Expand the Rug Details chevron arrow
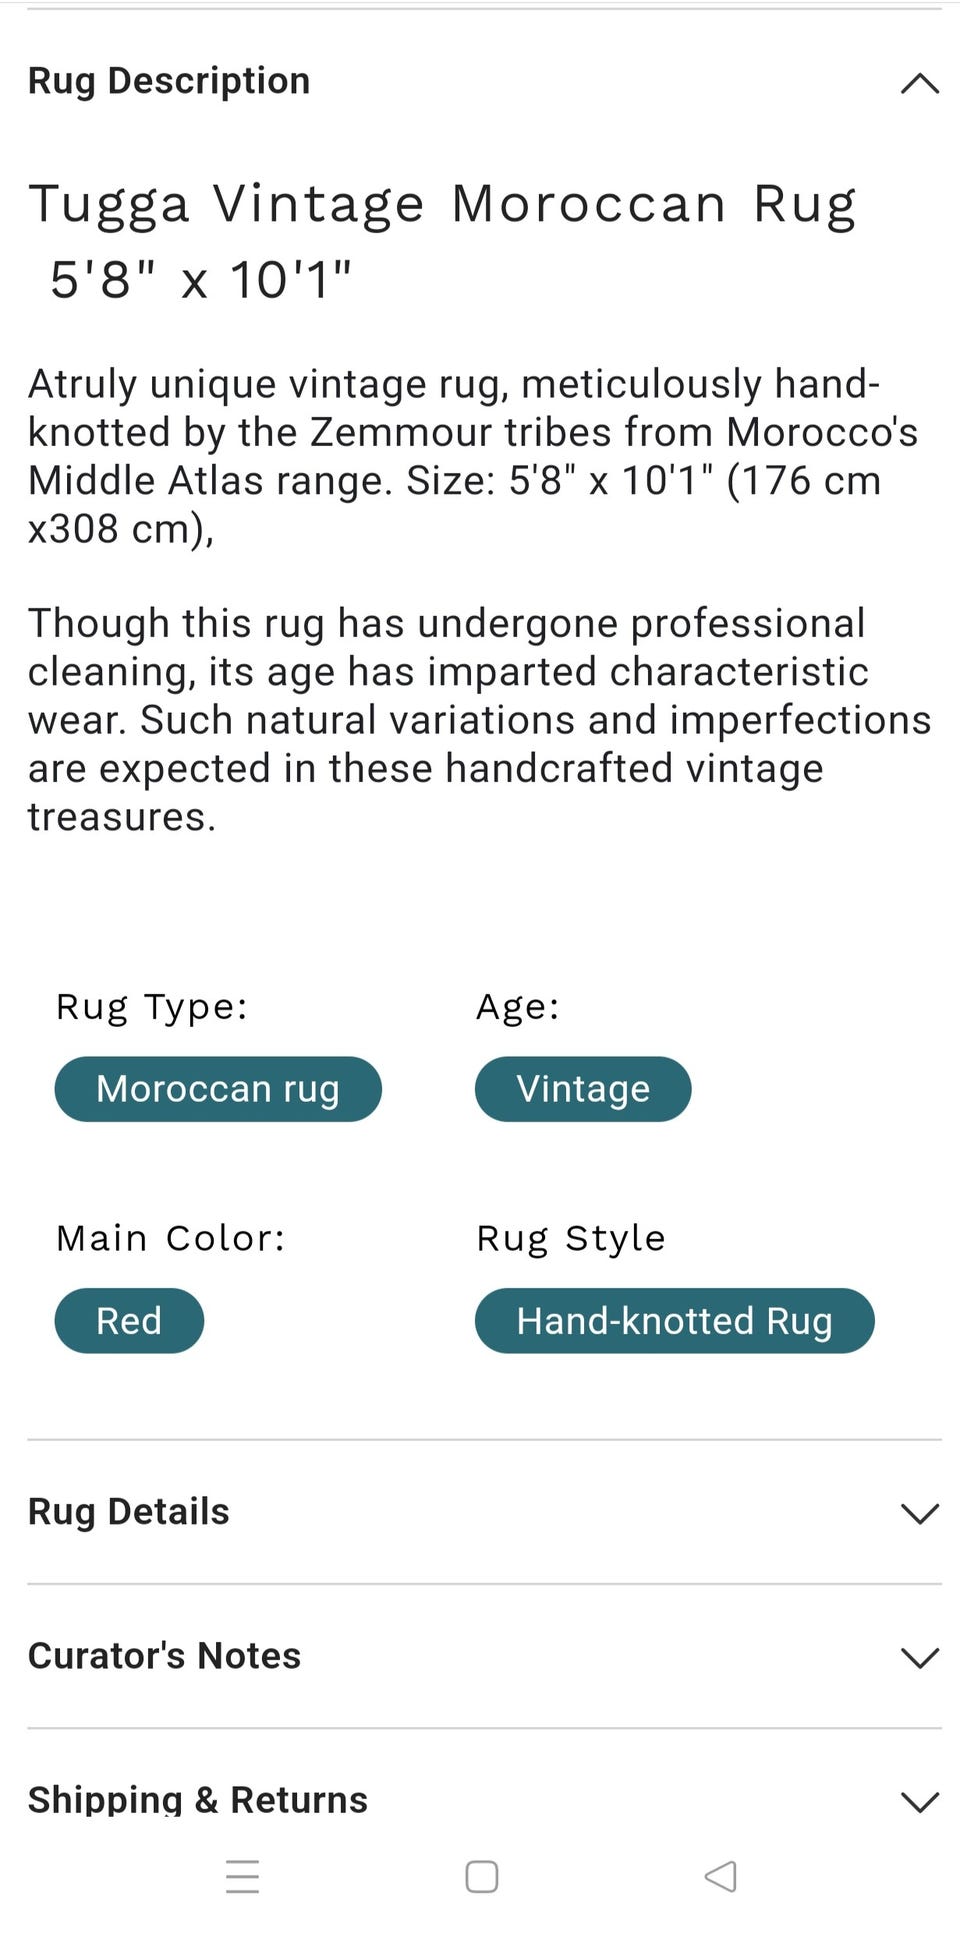This screenshot has height=1937, width=960. [x=919, y=1513]
